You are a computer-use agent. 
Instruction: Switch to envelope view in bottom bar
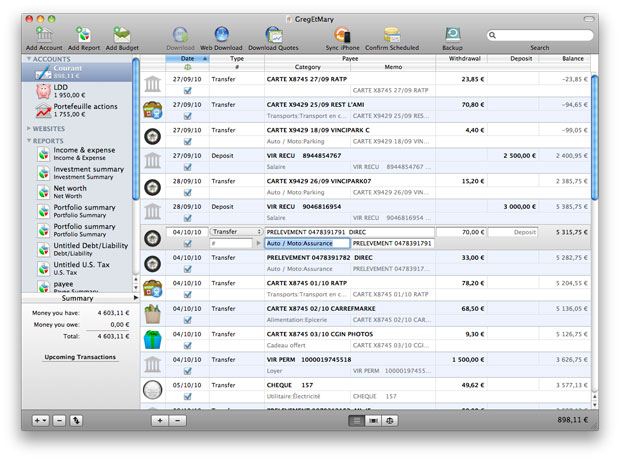(373, 420)
